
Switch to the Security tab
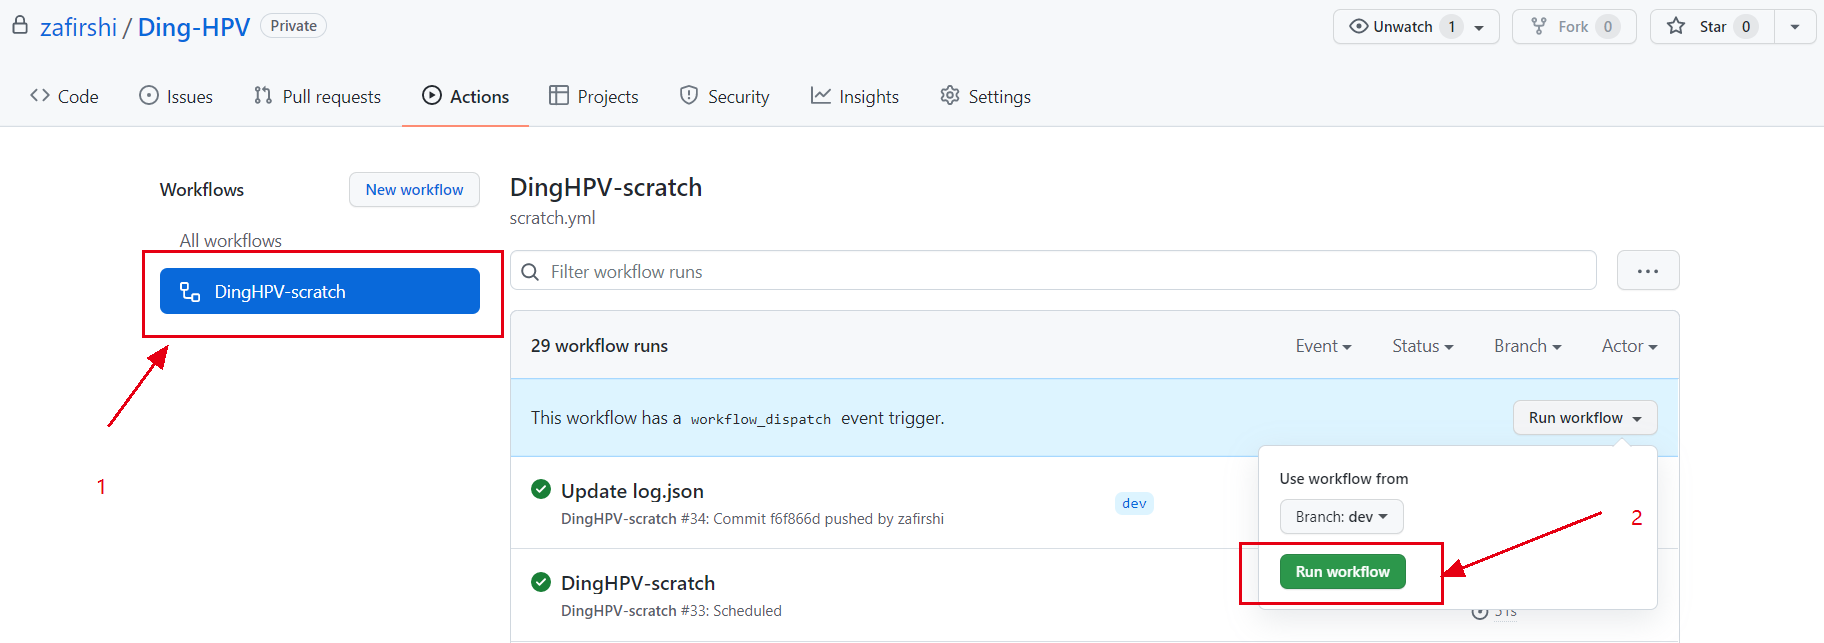724,96
